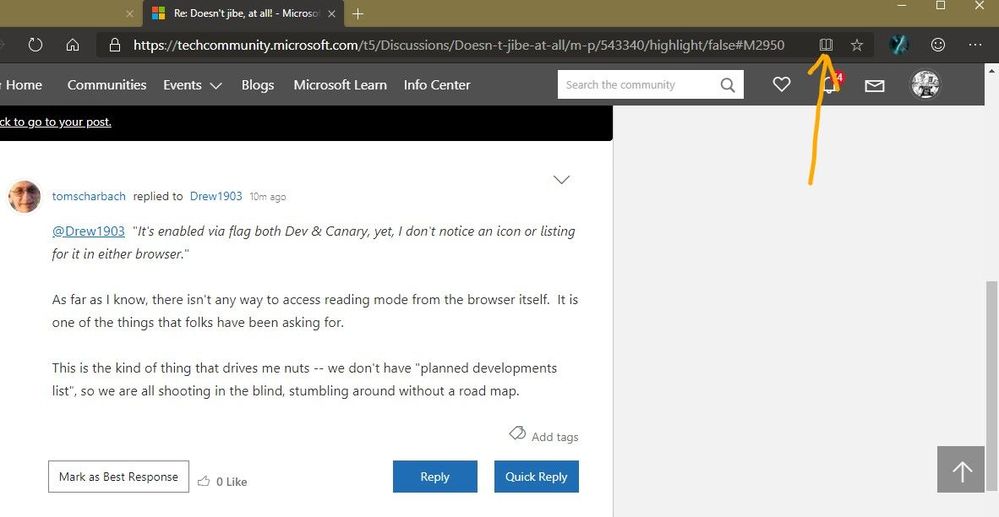Expand the Events dropdown menu
The height and width of the screenshot is (517, 999).
click(192, 85)
